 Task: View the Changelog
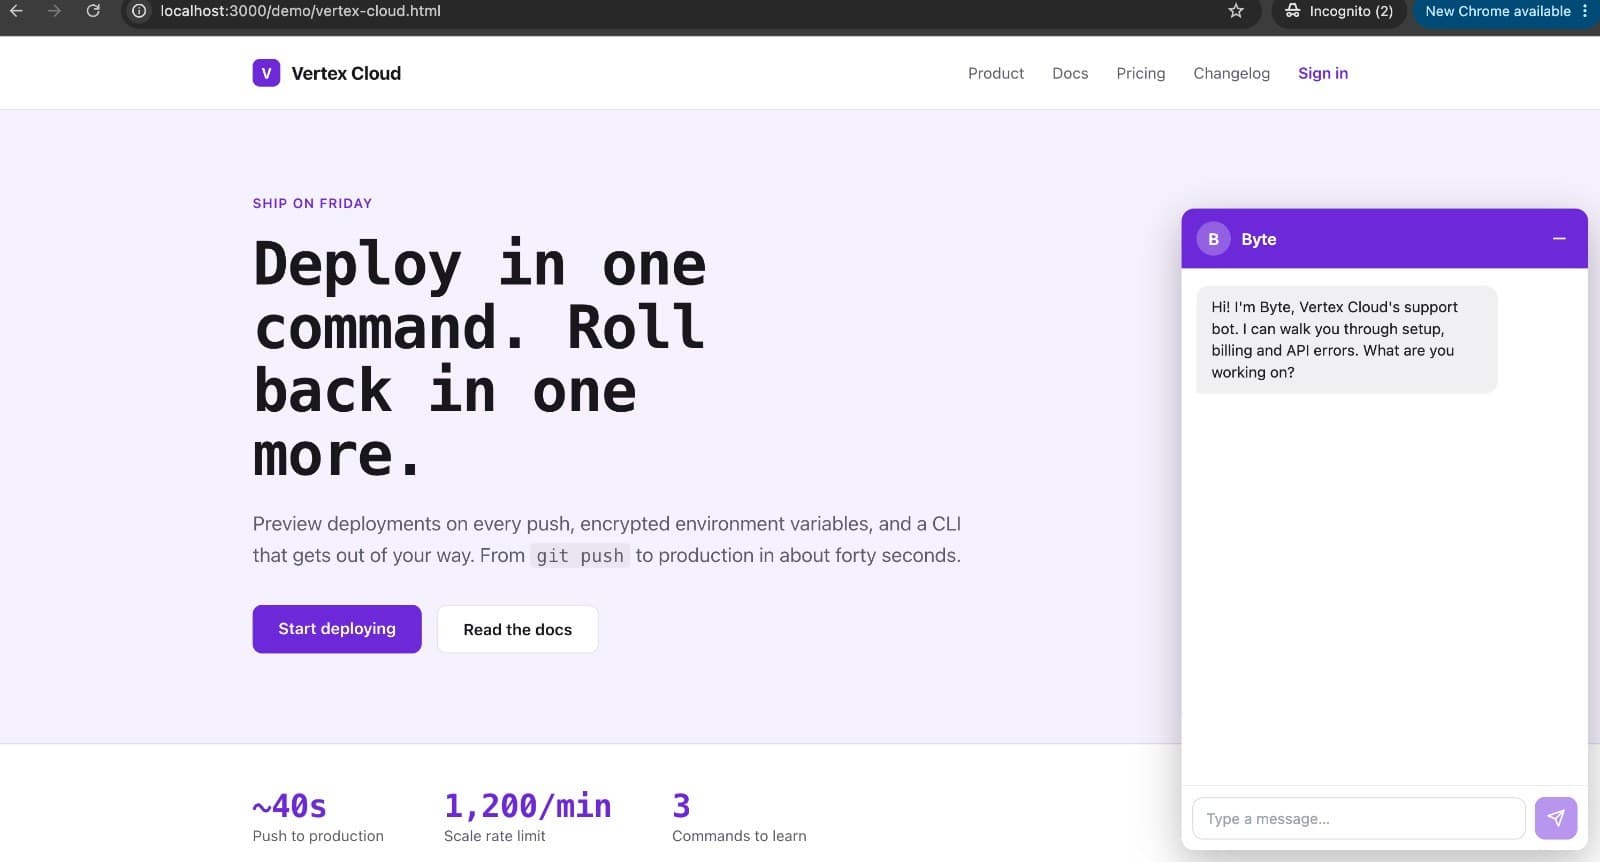(1231, 73)
